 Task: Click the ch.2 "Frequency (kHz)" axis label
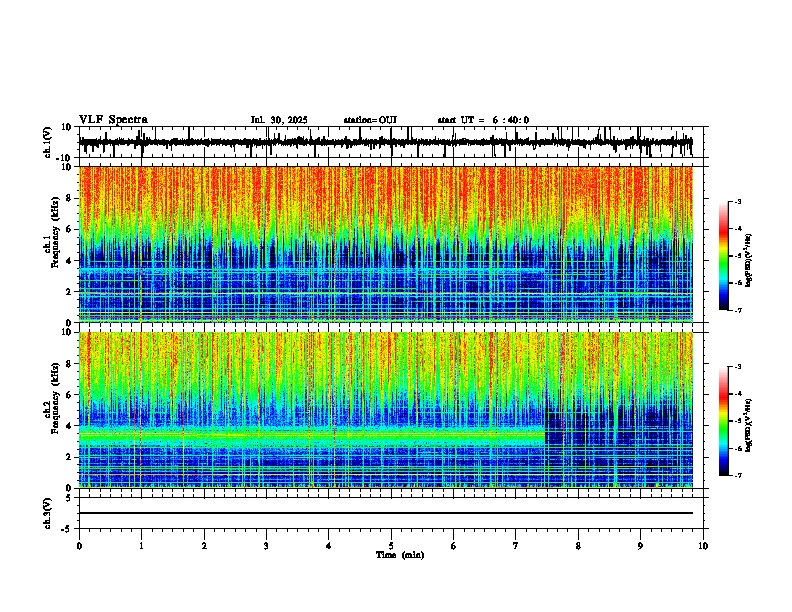(56, 398)
